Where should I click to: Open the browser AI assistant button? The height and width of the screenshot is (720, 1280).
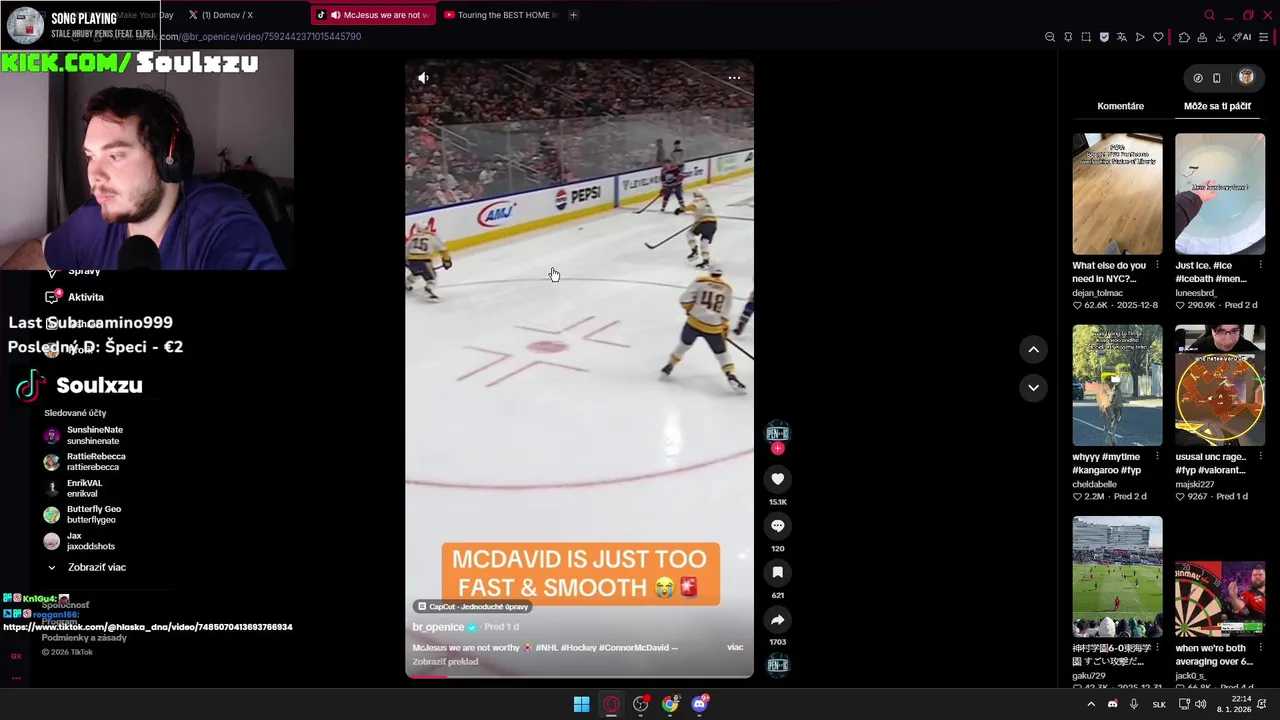pyautogui.click(x=1242, y=37)
